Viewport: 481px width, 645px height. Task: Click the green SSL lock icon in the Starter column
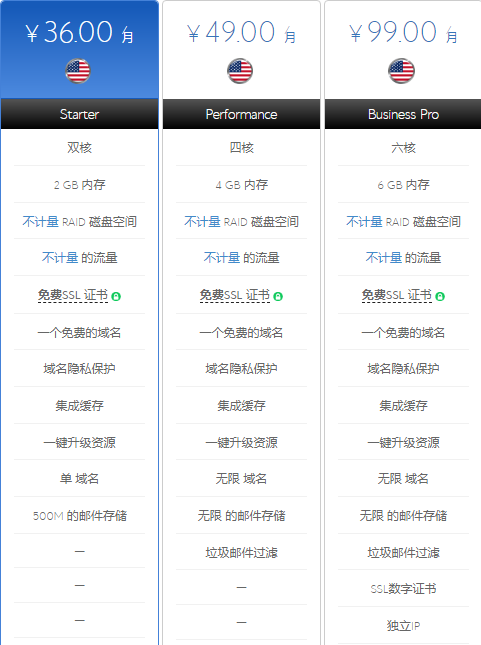tap(116, 296)
